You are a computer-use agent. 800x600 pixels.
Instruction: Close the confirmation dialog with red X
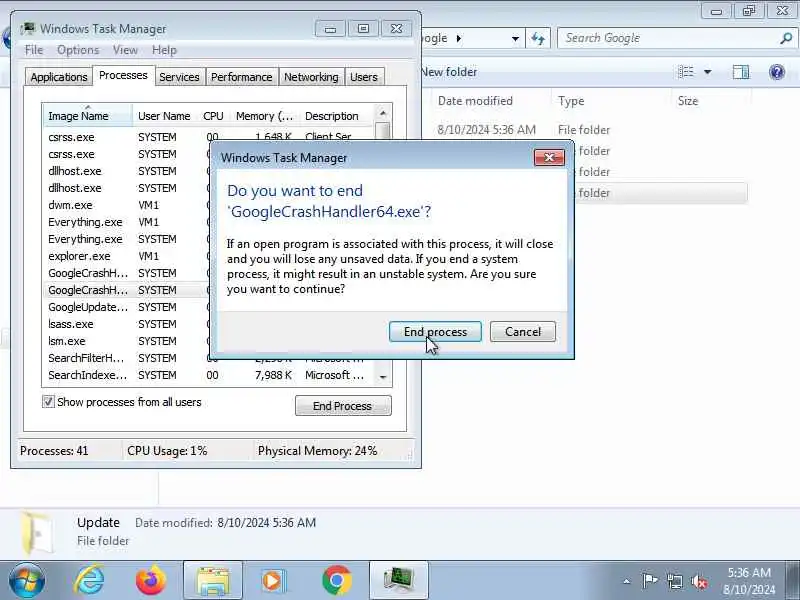(549, 158)
